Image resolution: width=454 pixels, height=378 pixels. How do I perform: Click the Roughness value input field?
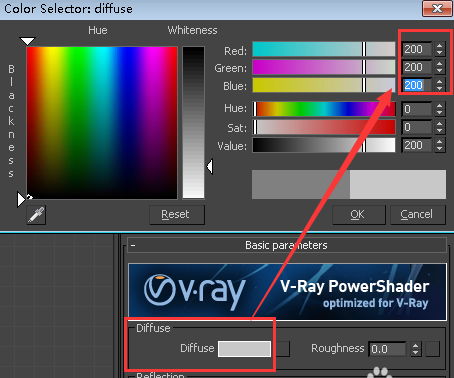387,349
